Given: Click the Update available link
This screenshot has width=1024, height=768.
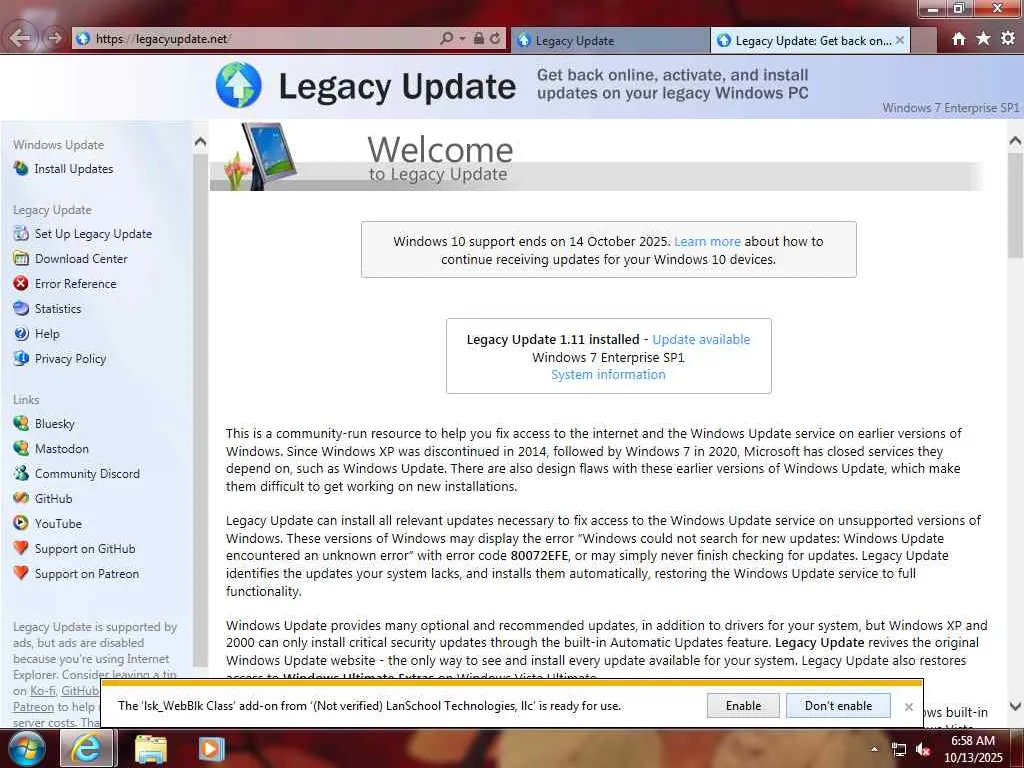Looking at the screenshot, I should coord(701,339).
